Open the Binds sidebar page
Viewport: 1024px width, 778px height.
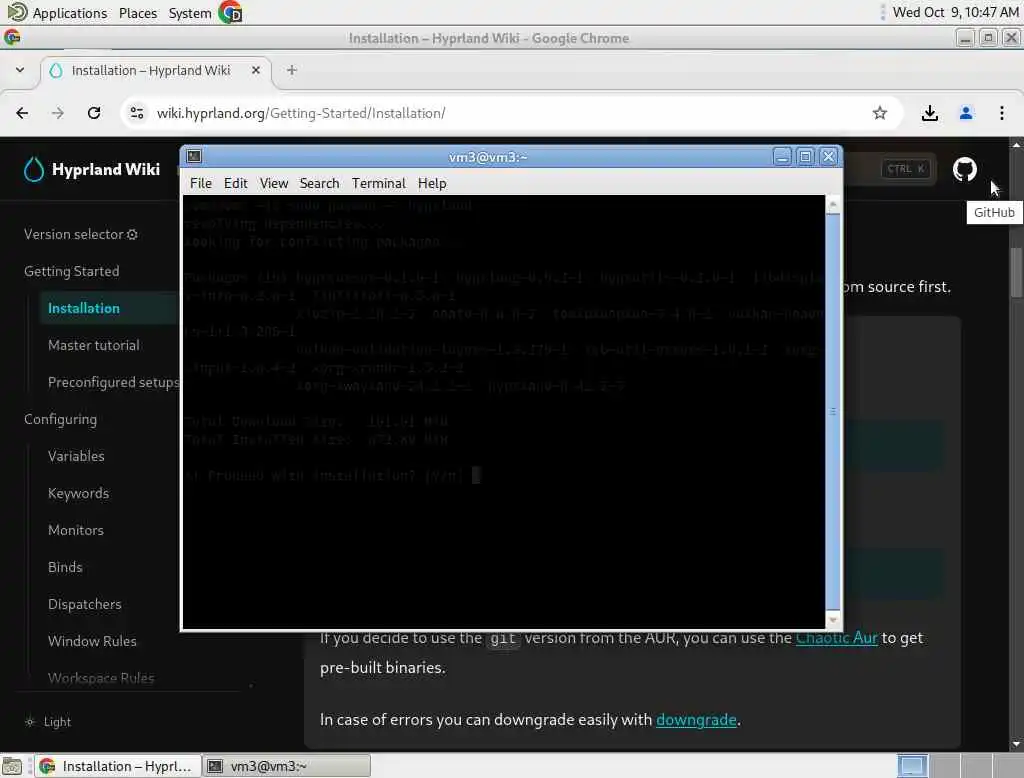pyautogui.click(x=65, y=567)
